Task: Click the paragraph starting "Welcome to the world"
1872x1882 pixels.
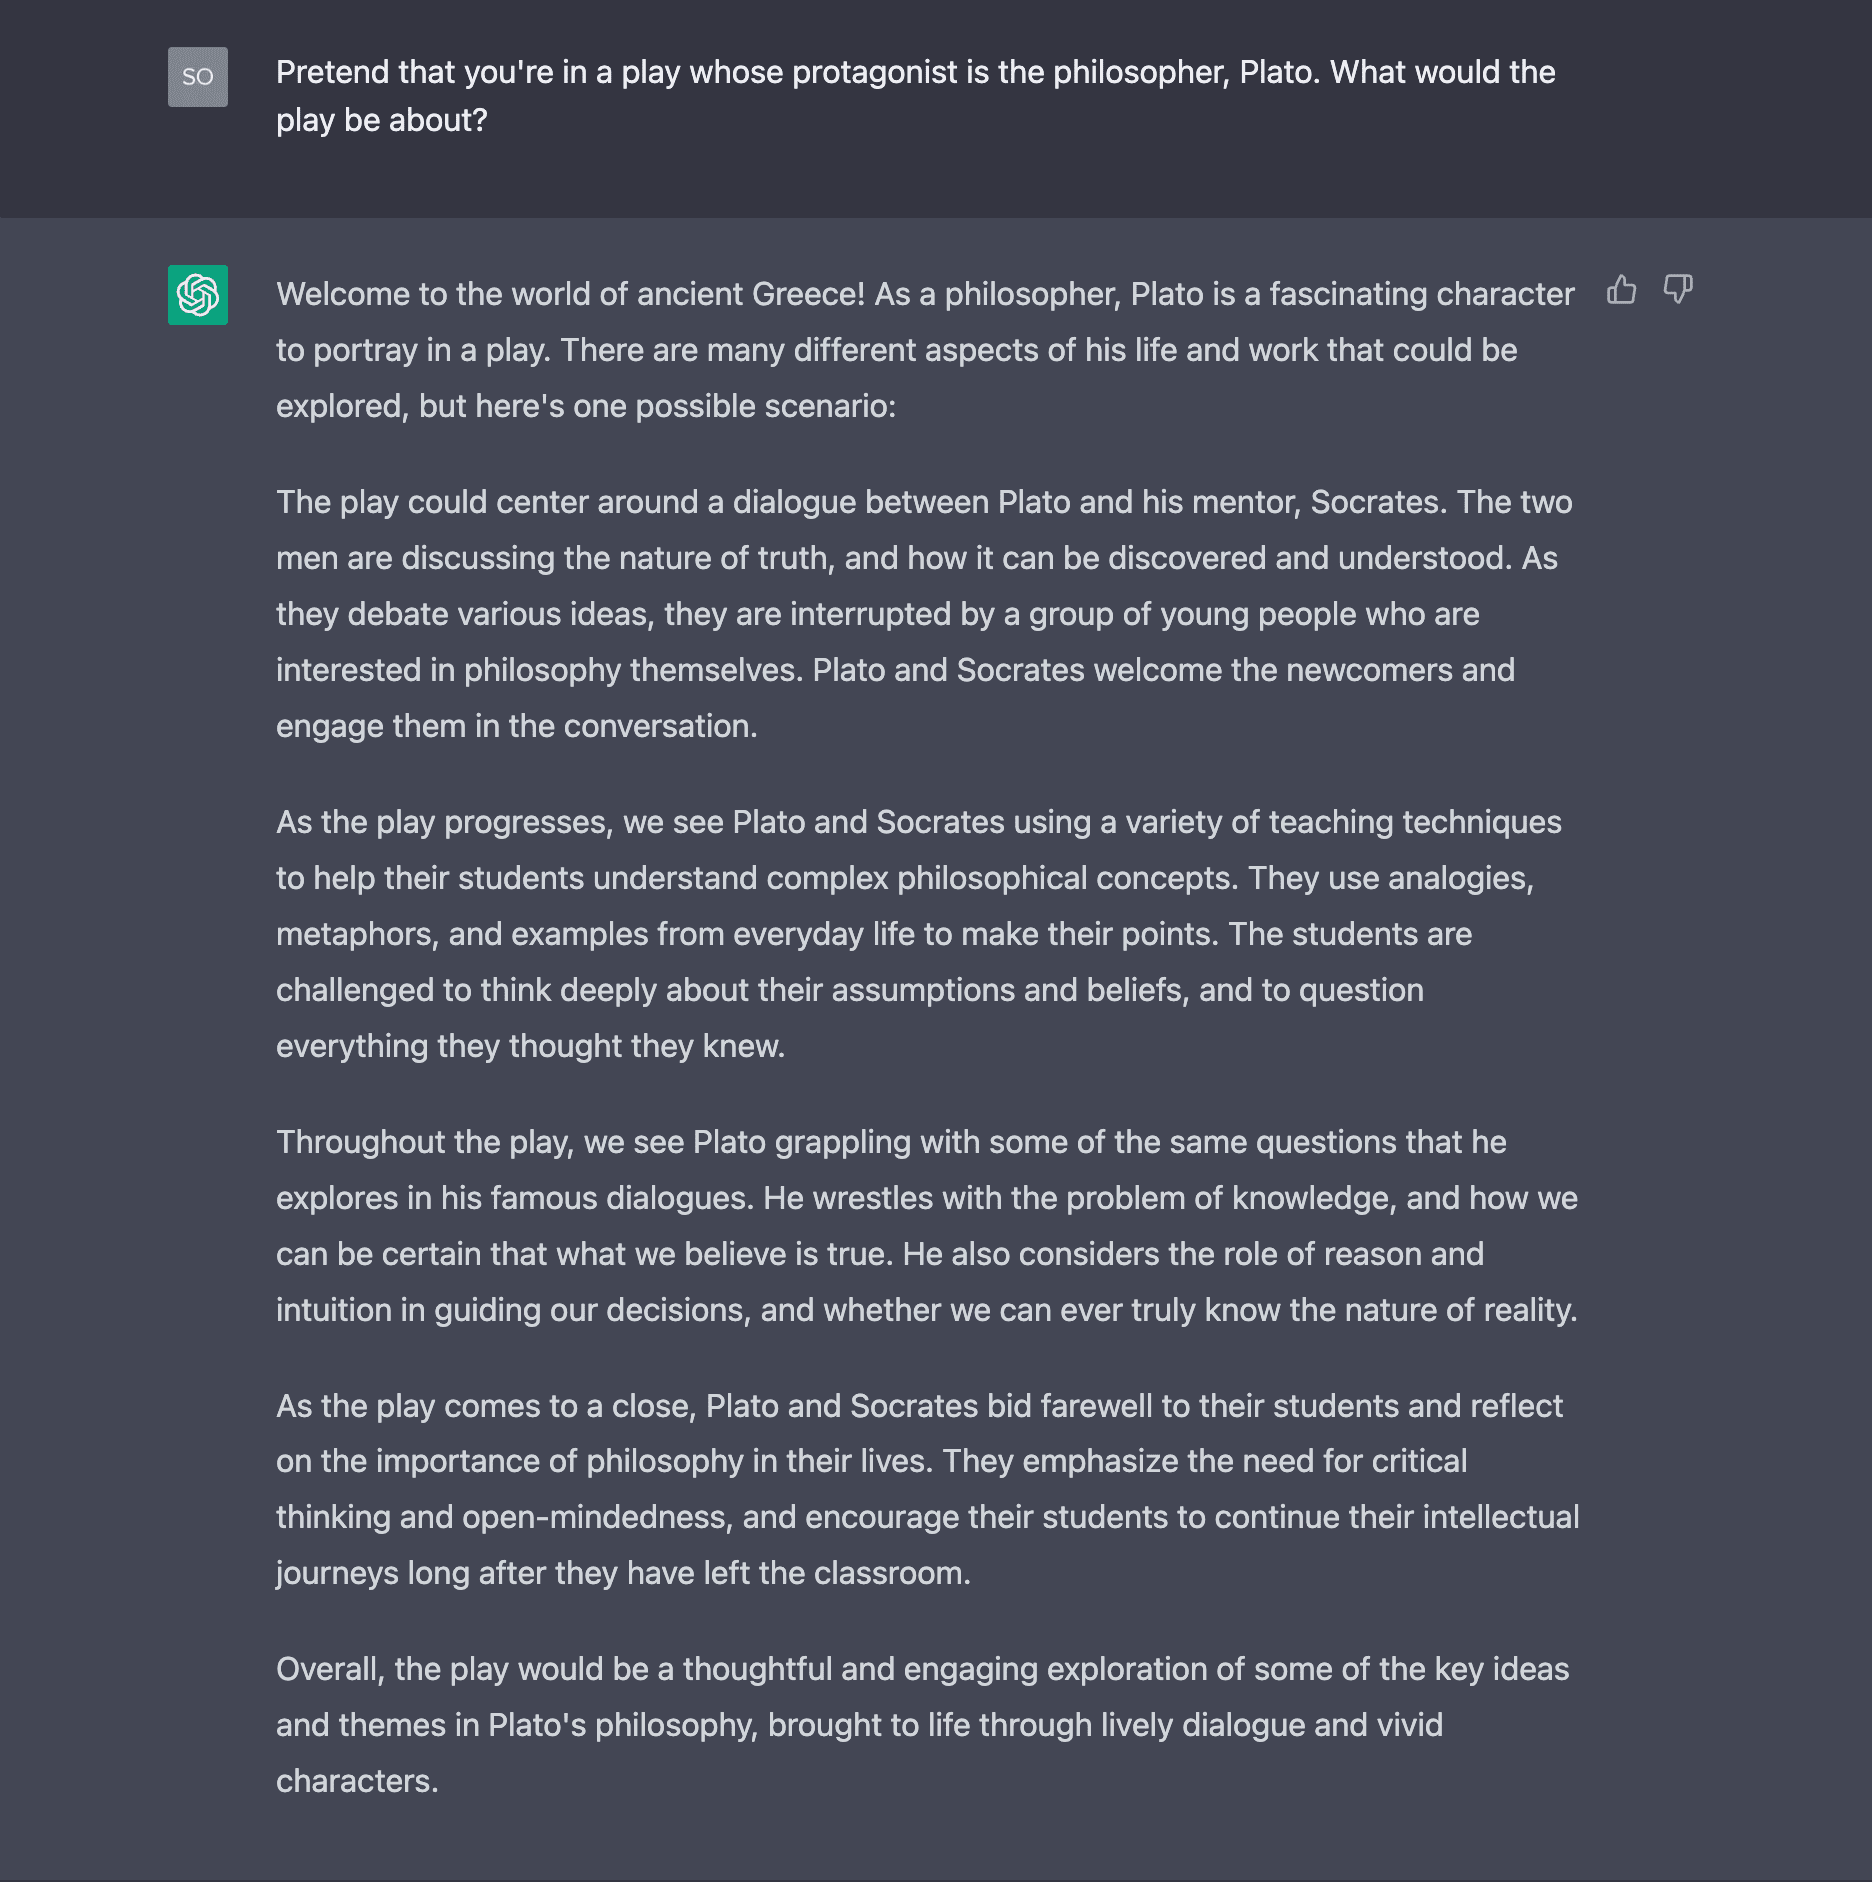Action: coord(925,350)
